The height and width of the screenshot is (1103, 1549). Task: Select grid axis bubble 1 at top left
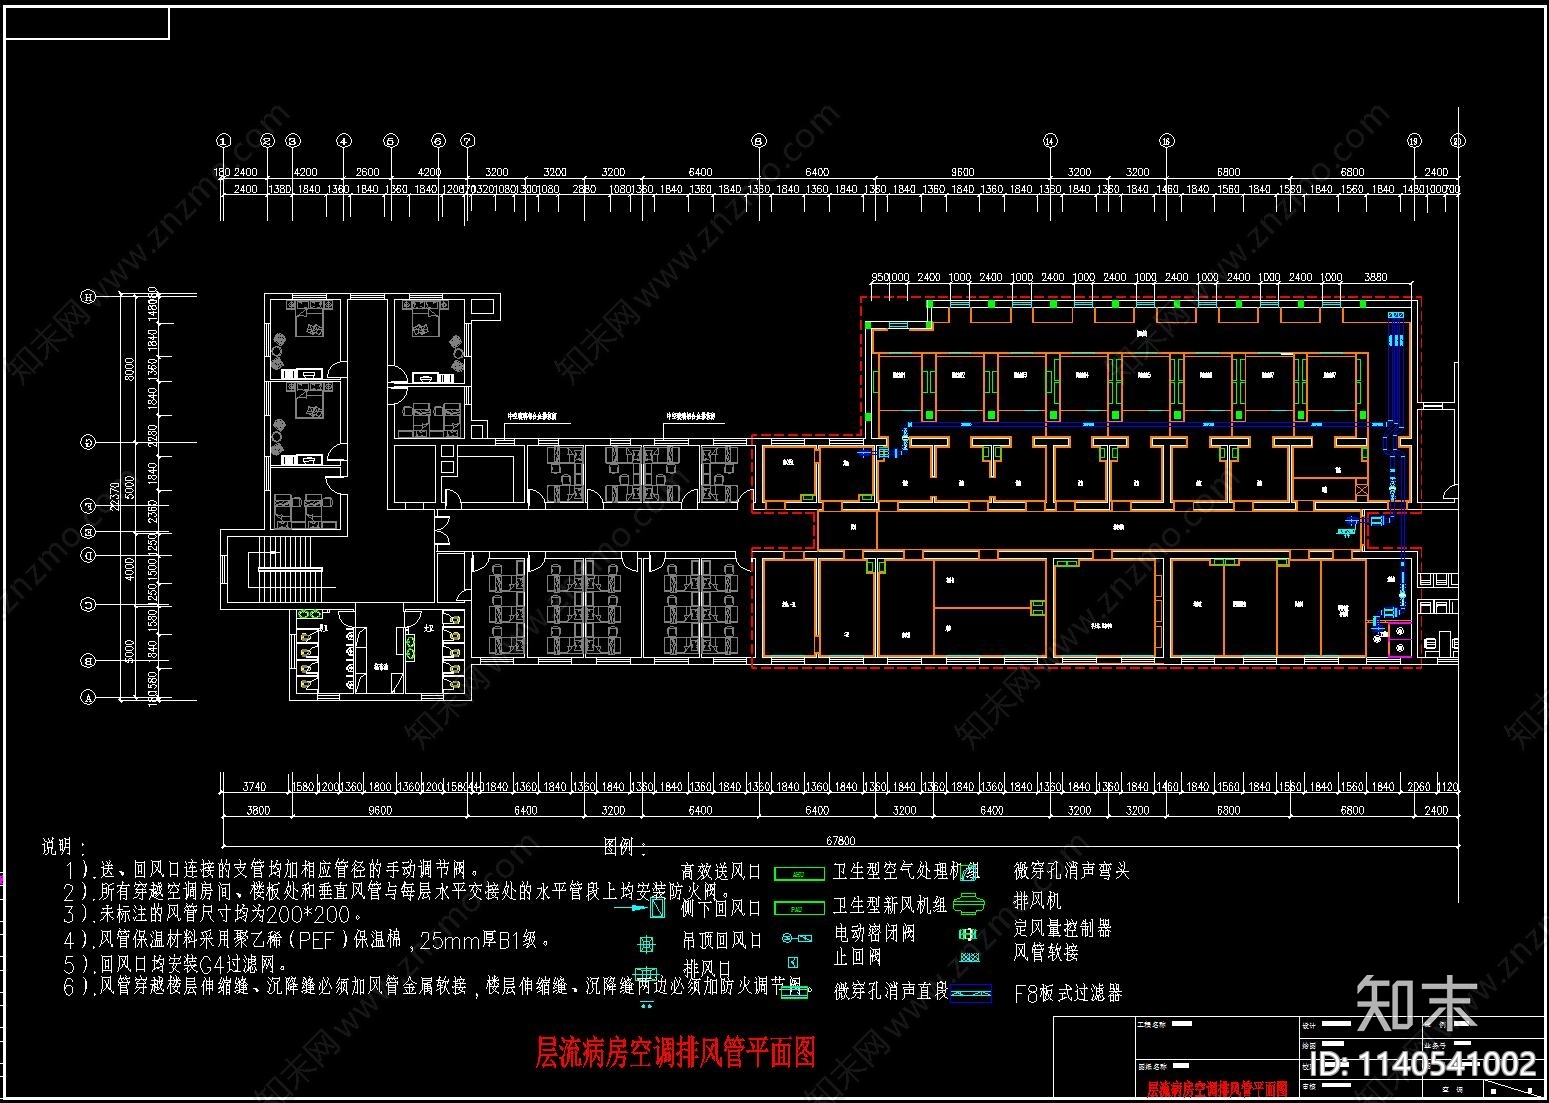coord(224,141)
